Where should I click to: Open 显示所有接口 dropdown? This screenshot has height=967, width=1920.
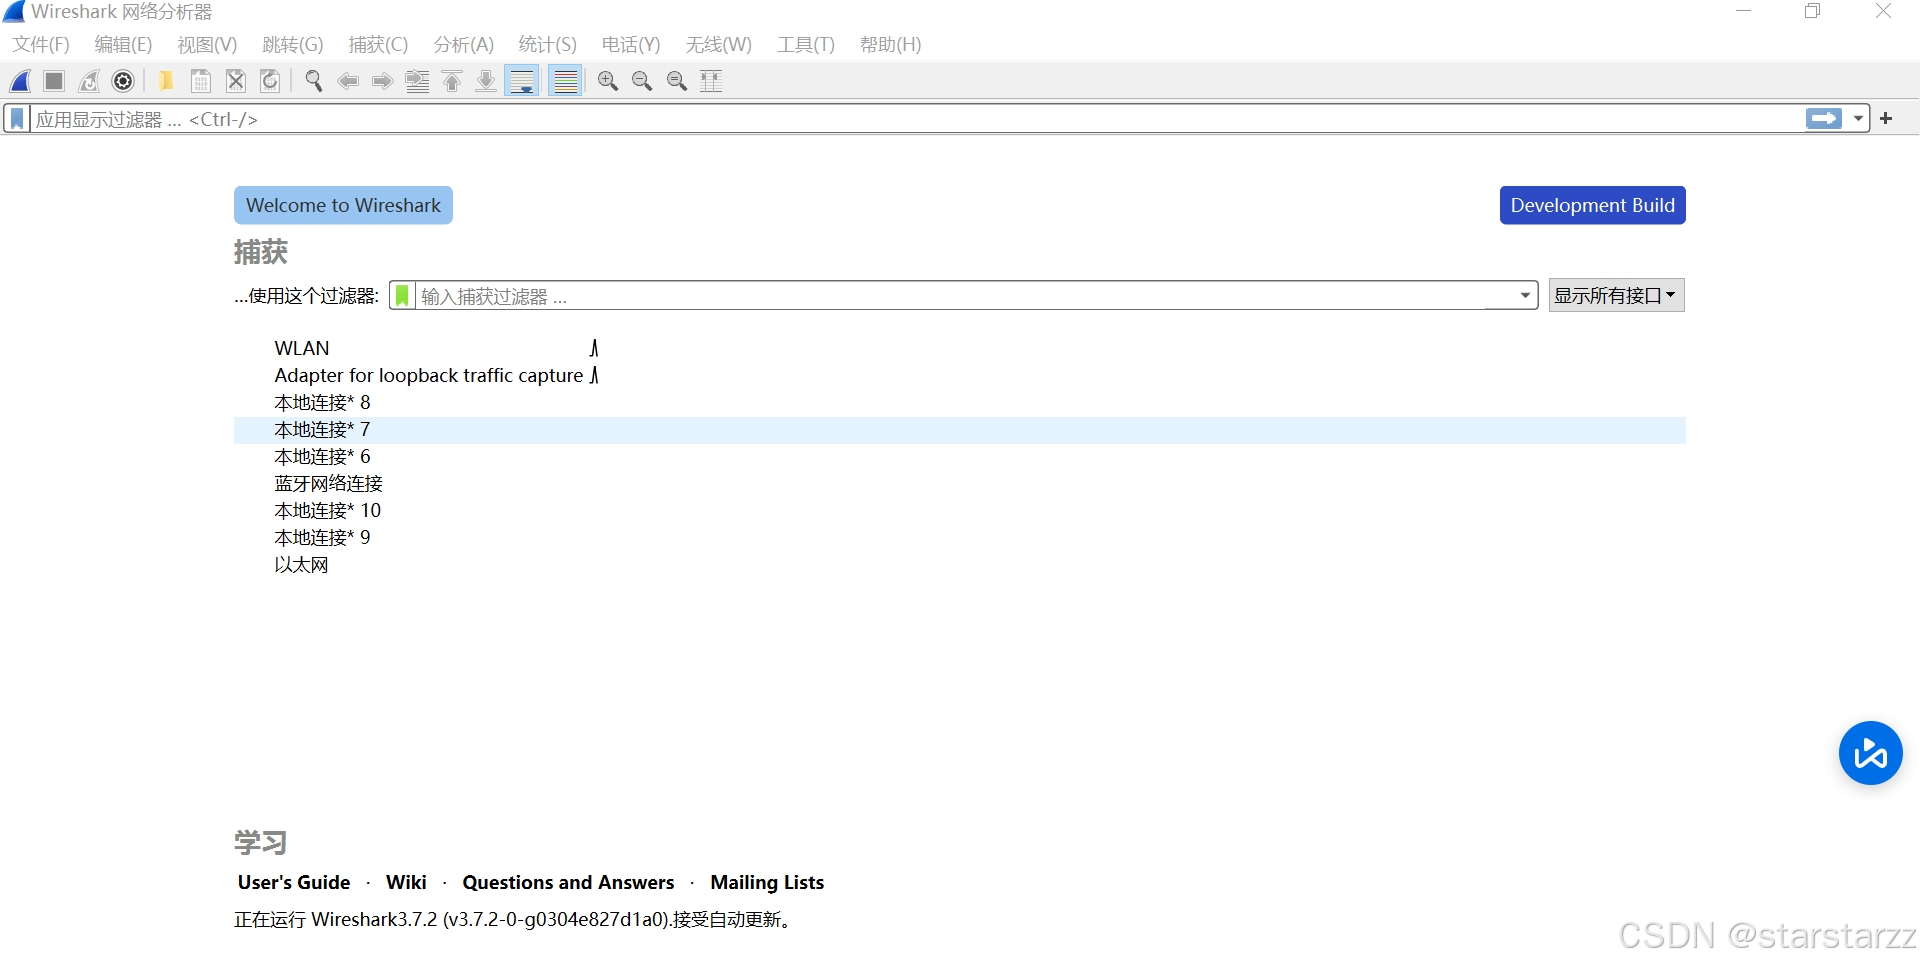pos(1616,296)
